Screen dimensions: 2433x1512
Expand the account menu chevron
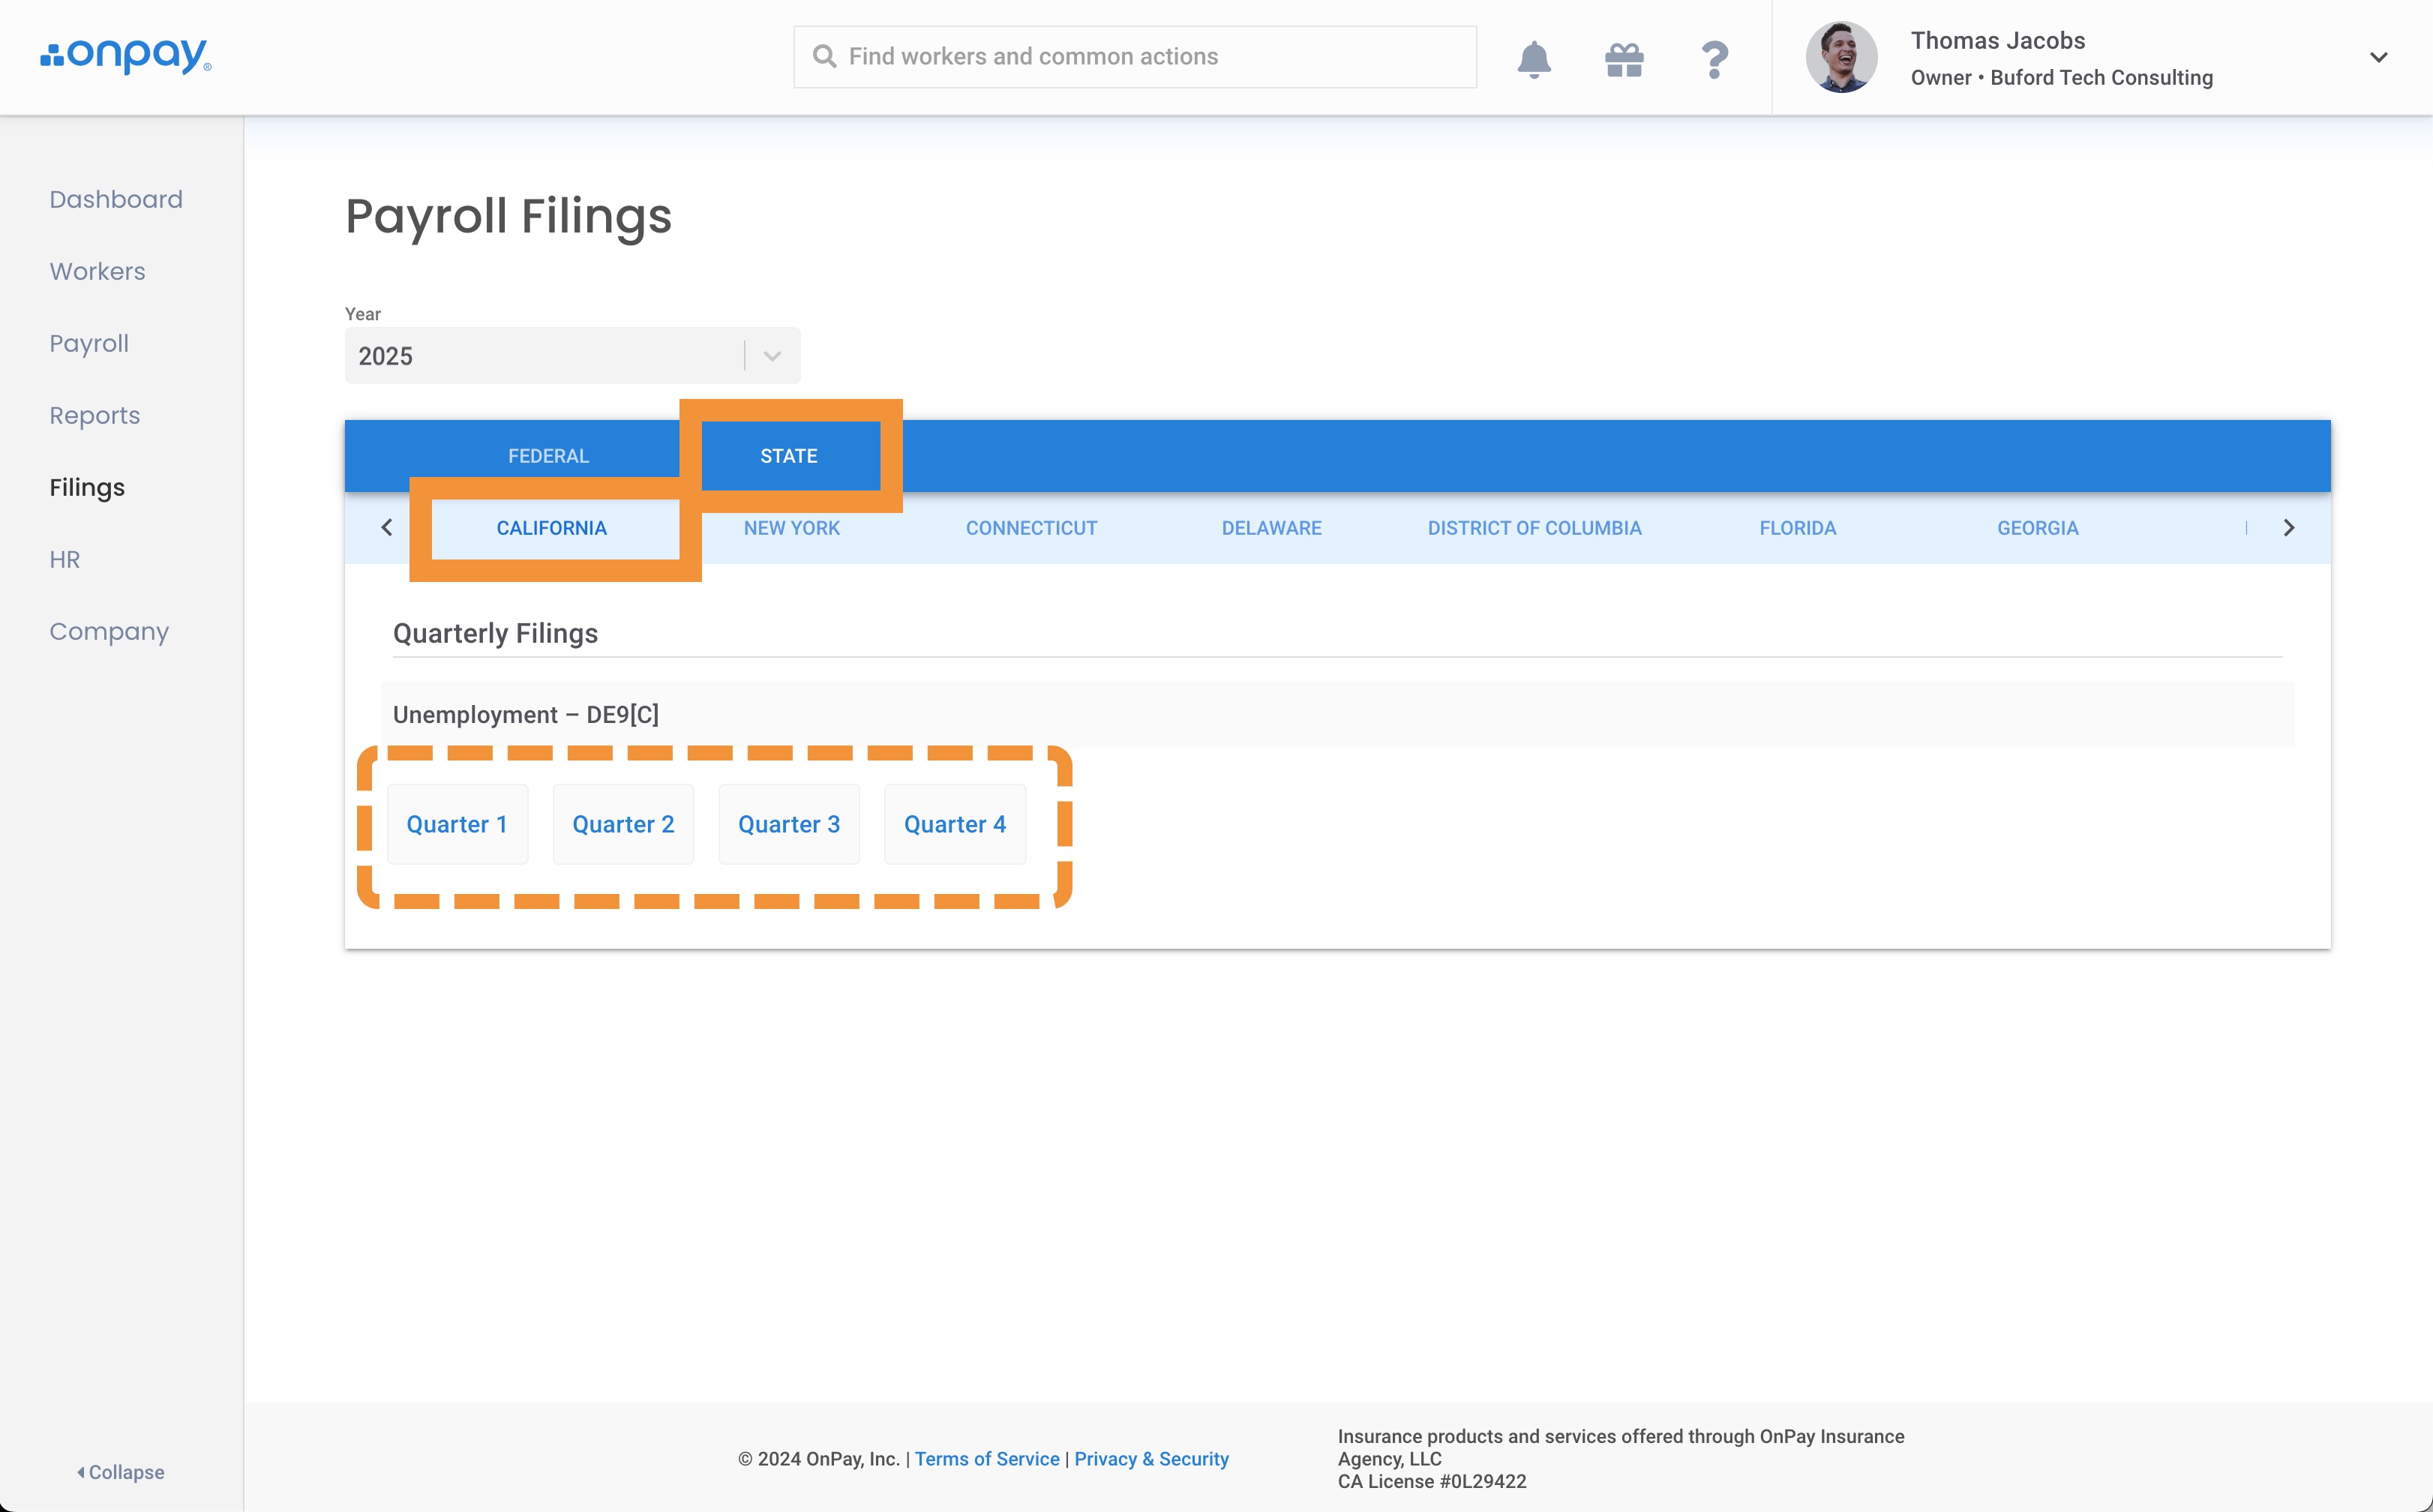click(x=2378, y=57)
